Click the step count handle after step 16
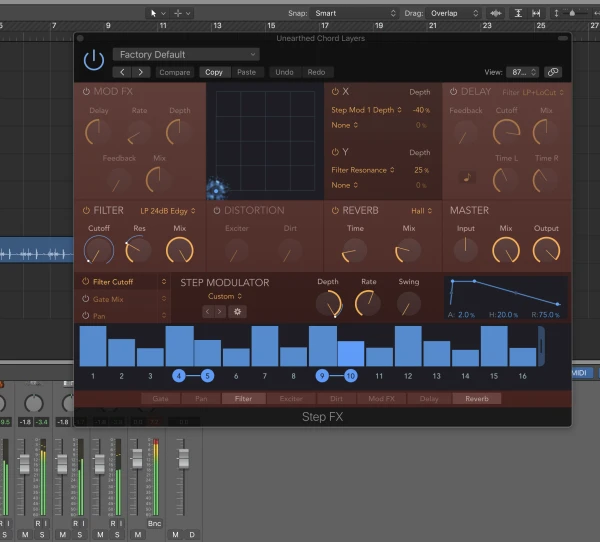 click(x=541, y=346)
